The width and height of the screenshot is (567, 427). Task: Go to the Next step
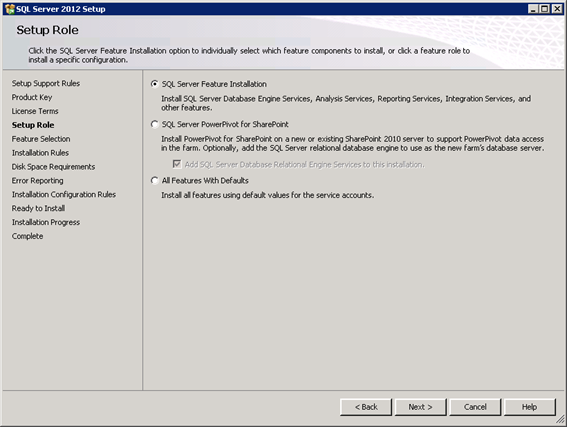(x=421, y=407)
